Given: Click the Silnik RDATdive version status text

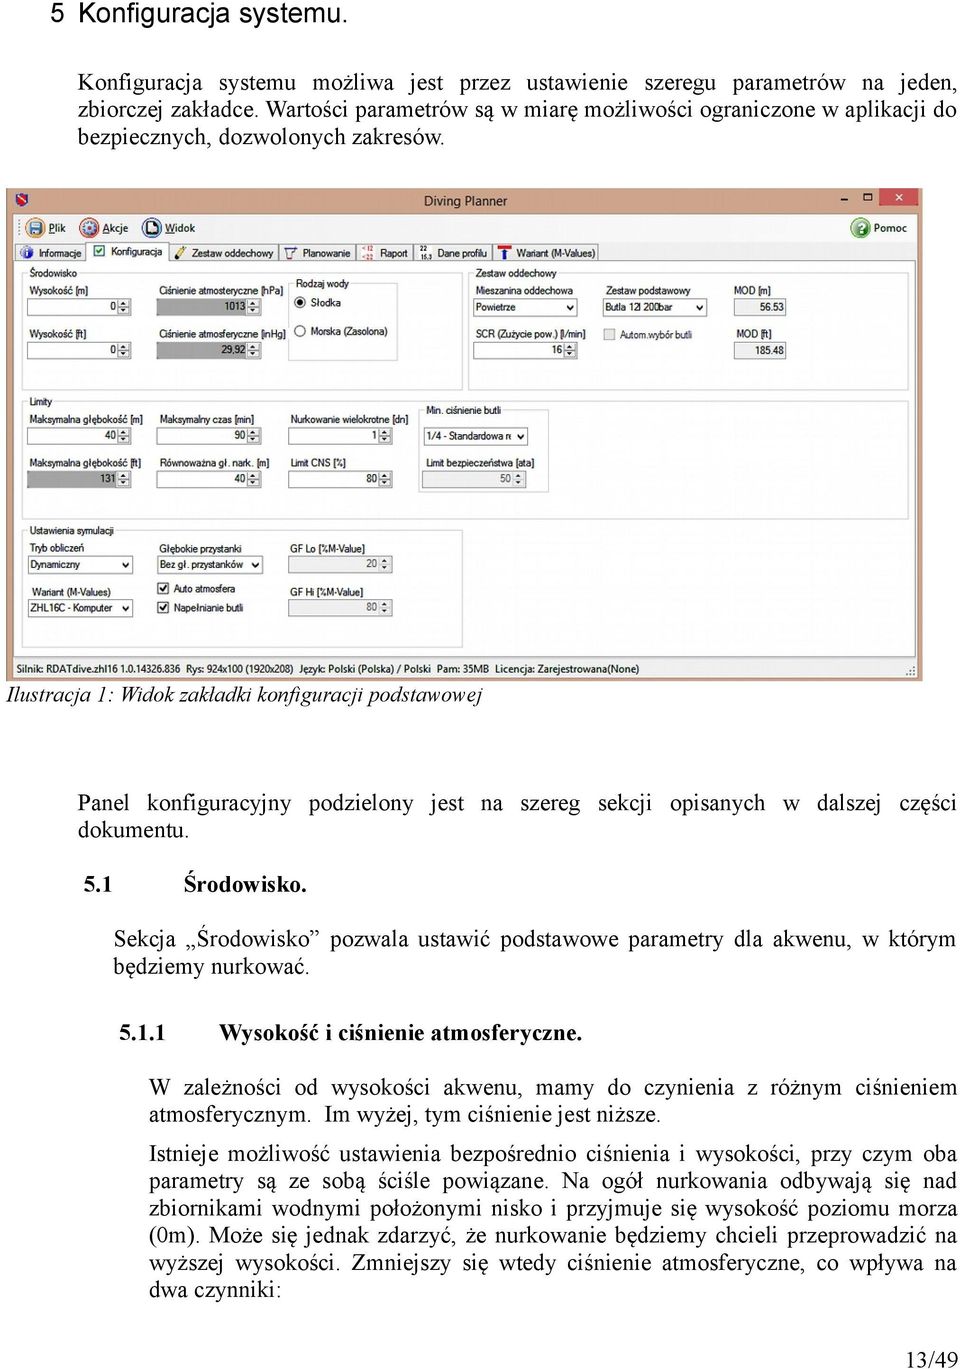Looking at the screenshot, I should coord(99,669).
